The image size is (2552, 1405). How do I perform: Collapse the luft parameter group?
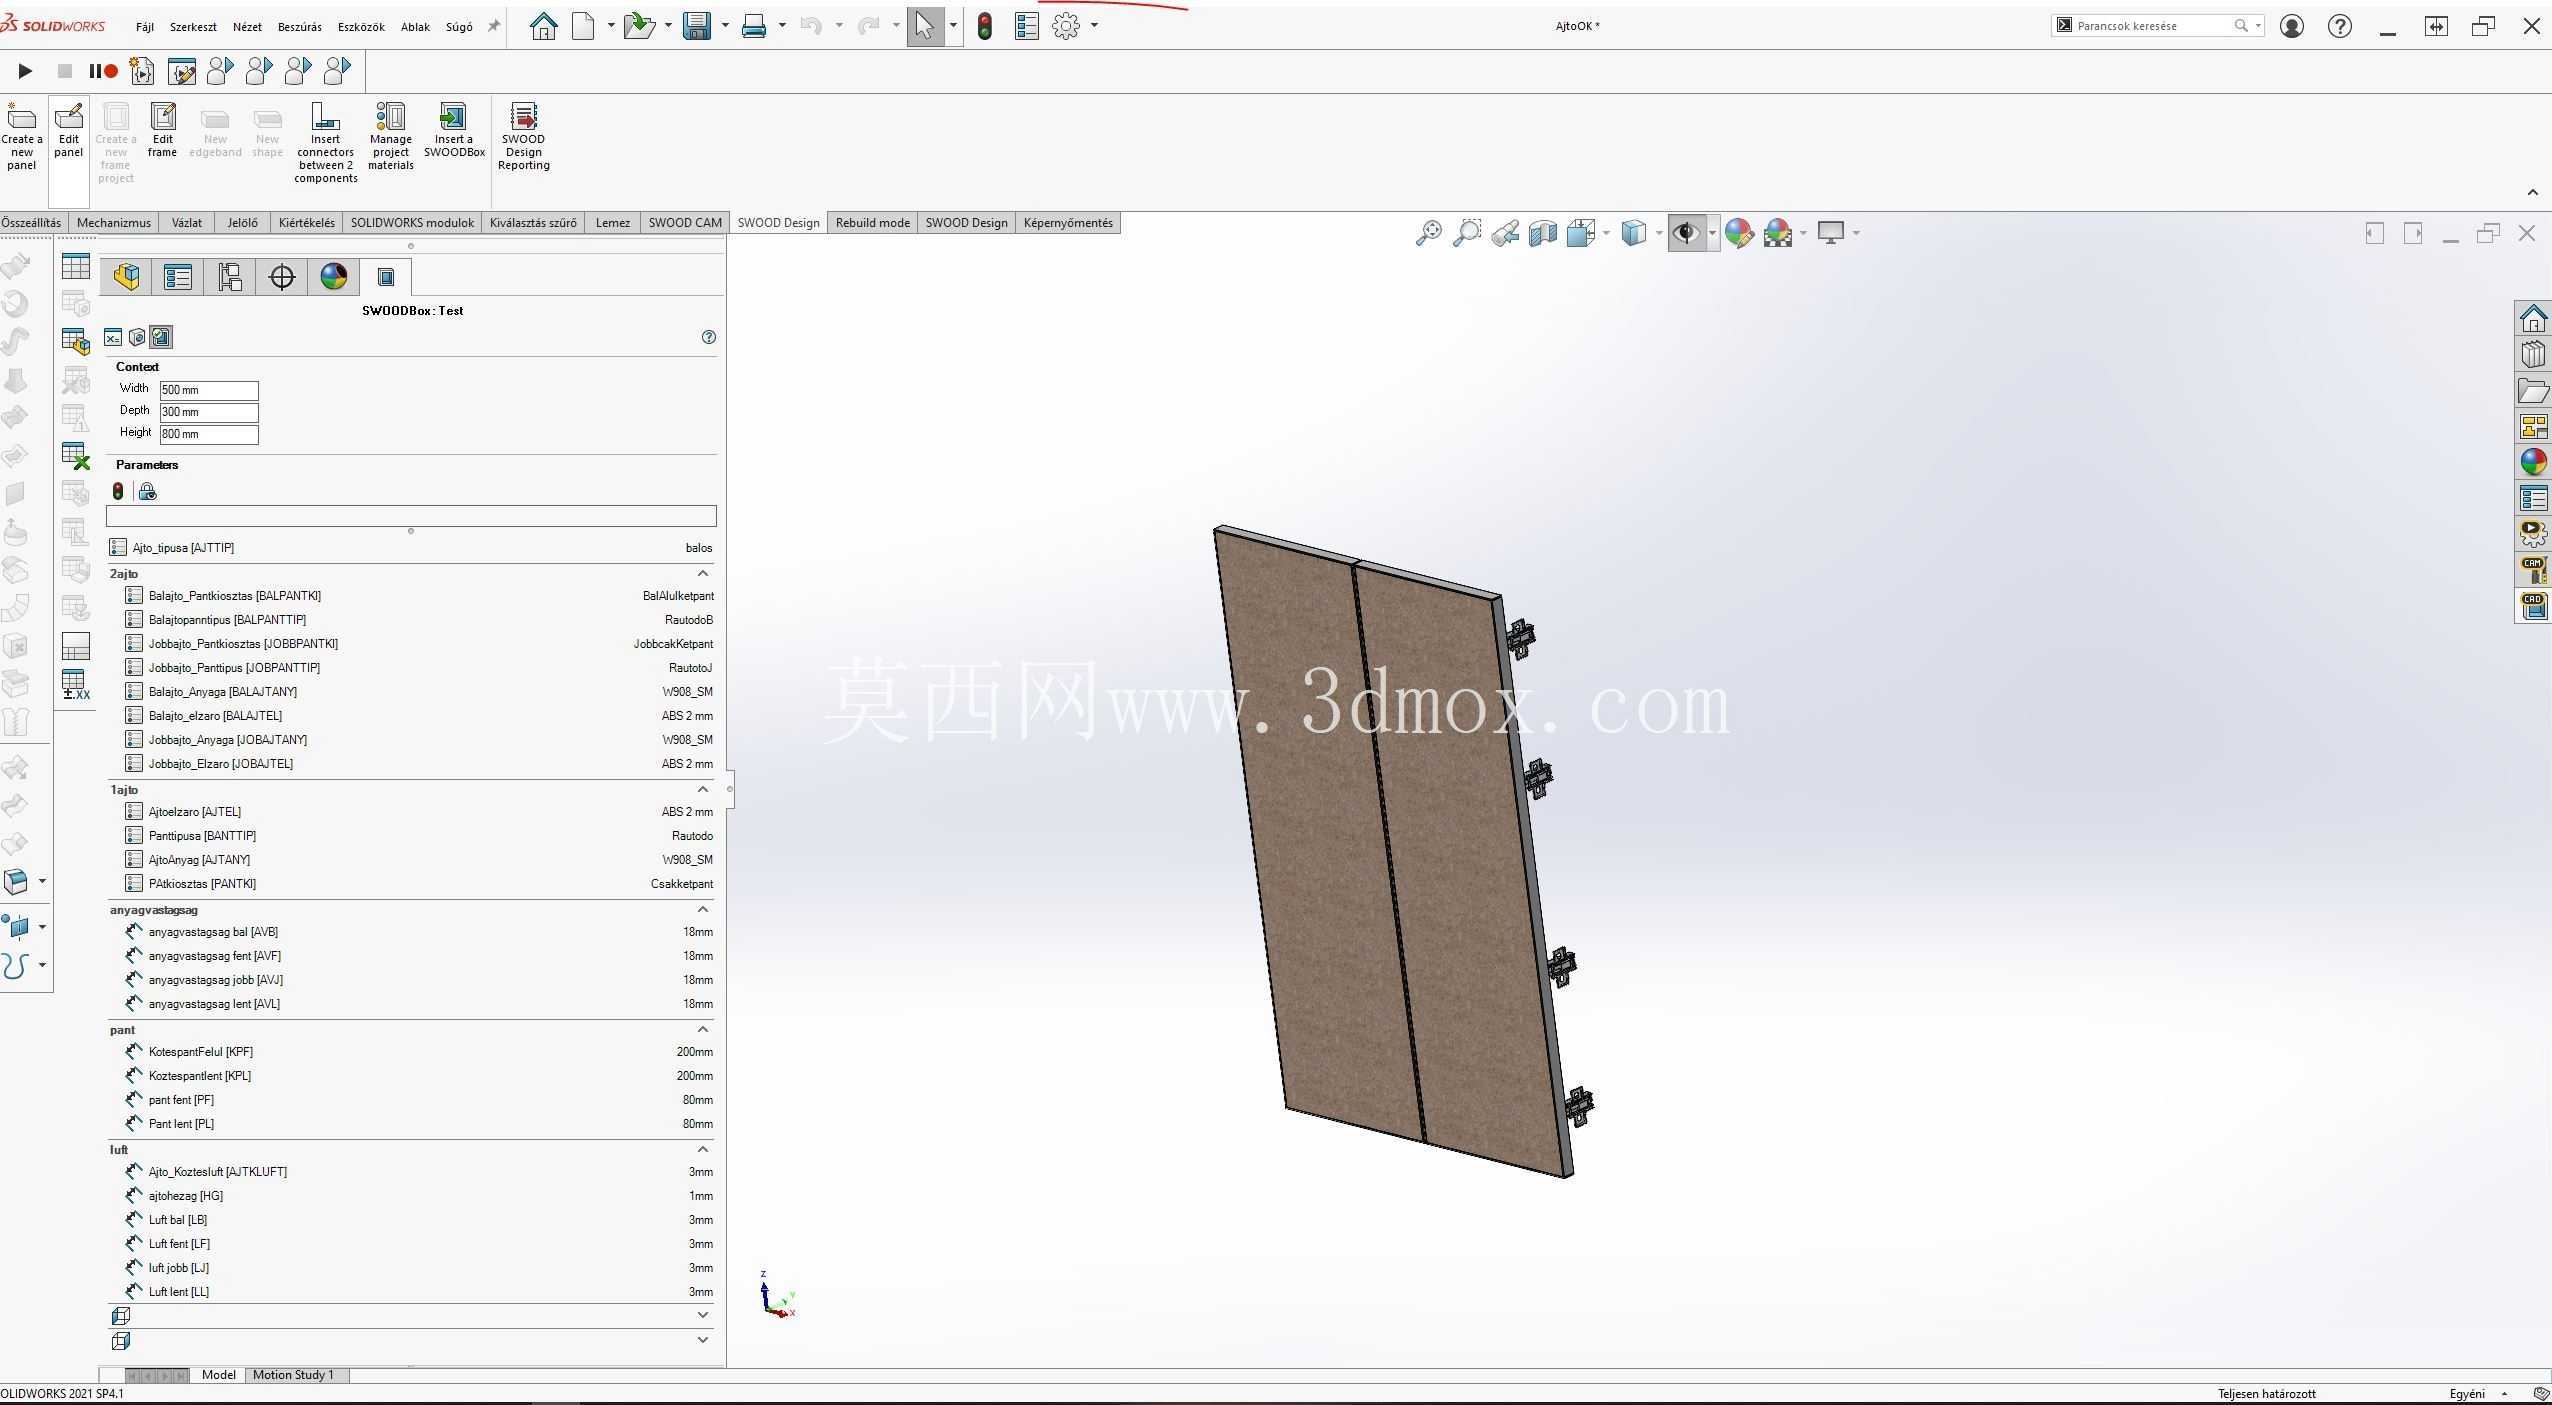[x=703, y=1150]
